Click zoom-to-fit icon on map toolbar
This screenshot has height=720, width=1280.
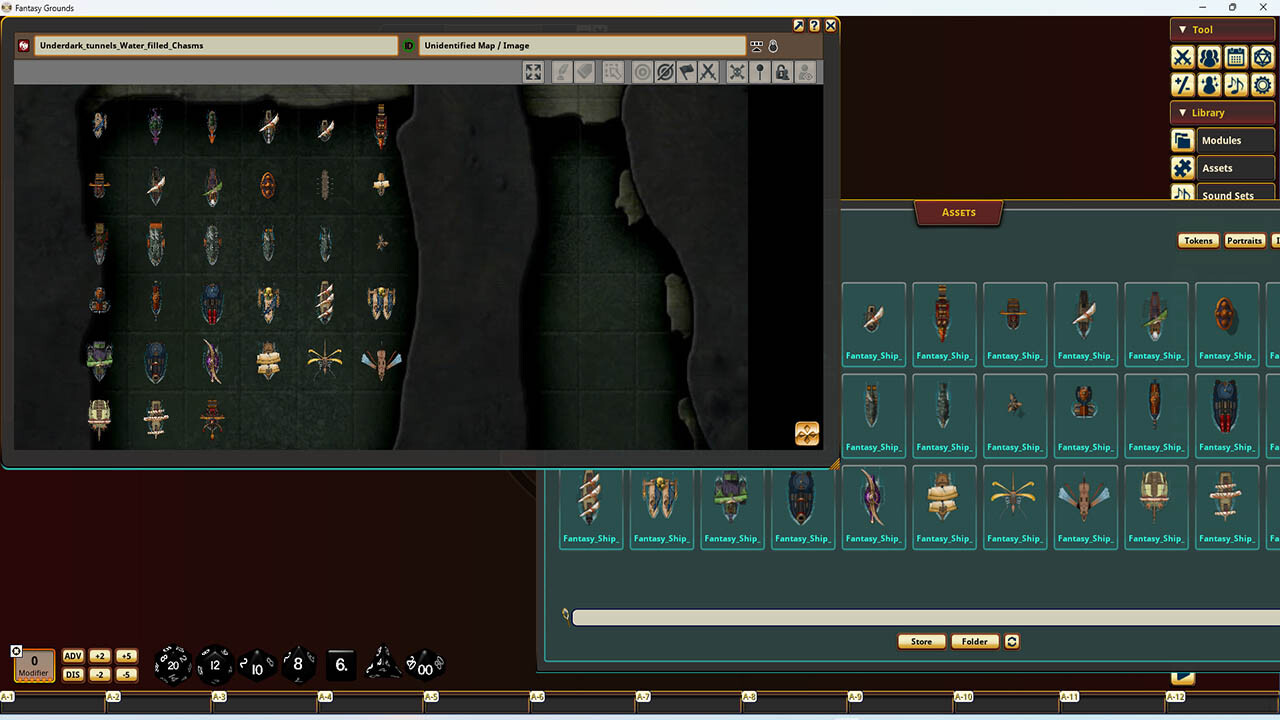(x=532, y=71)
